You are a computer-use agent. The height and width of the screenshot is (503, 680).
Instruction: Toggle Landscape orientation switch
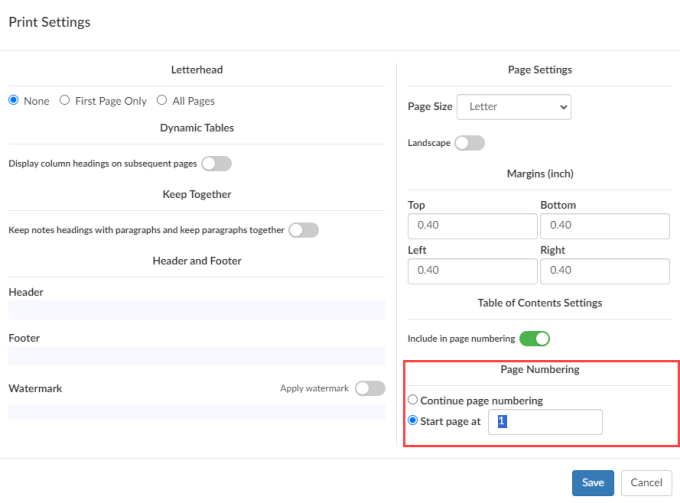469,143
